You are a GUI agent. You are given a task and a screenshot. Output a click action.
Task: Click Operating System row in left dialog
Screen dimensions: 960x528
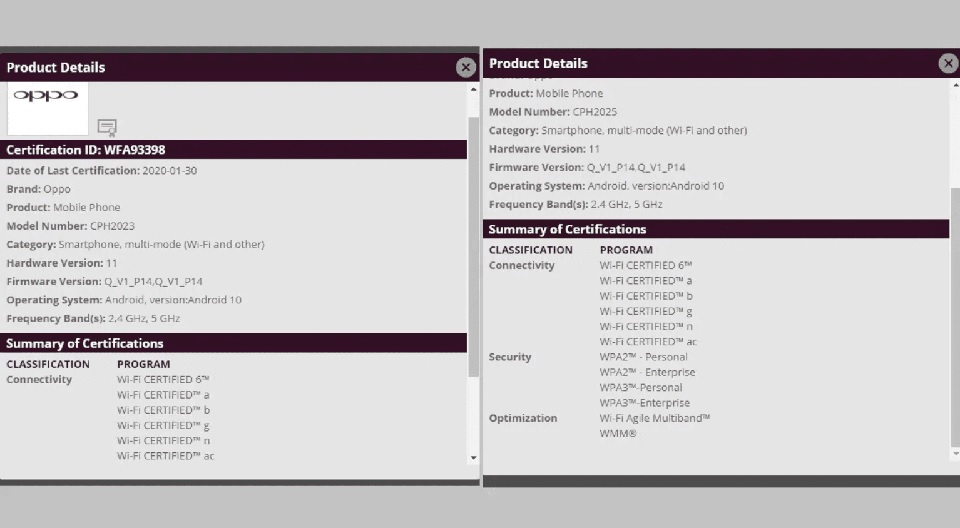point(124,300)
